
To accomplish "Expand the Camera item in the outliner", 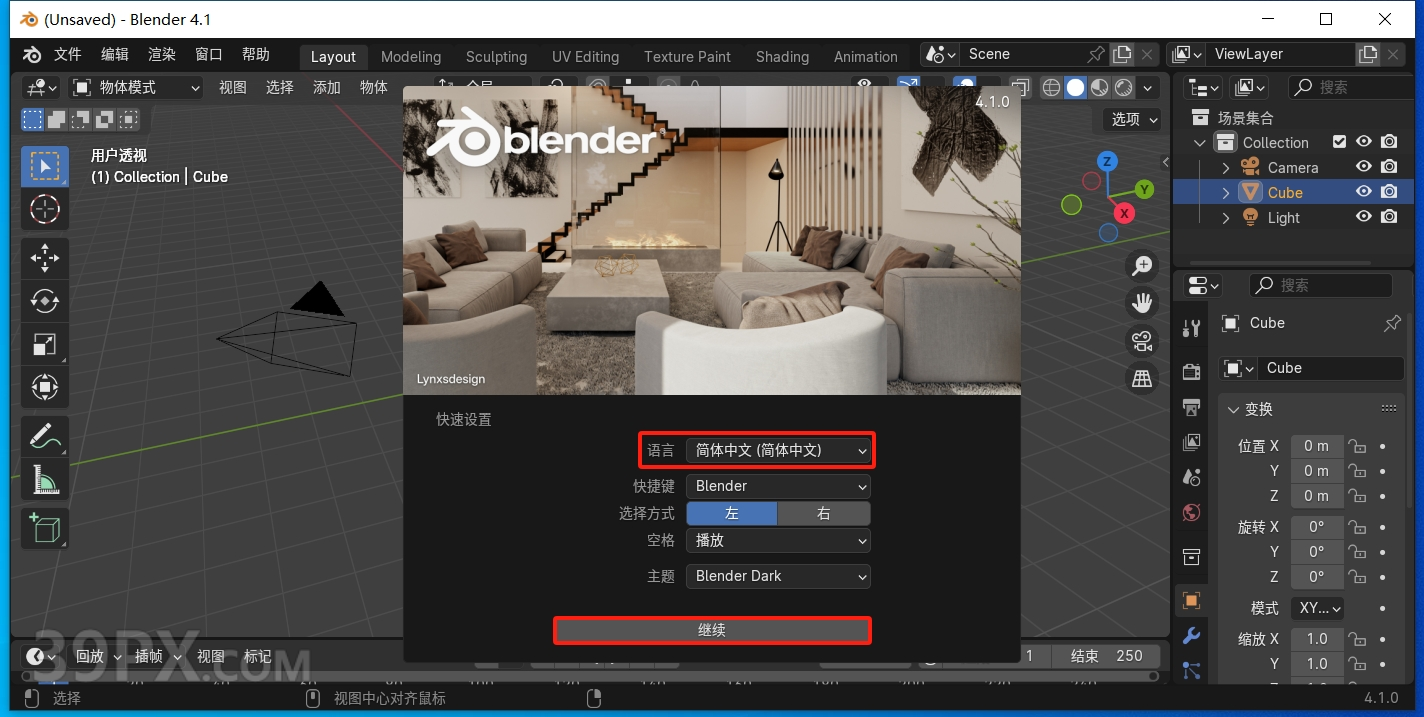I will (1226, 166).
